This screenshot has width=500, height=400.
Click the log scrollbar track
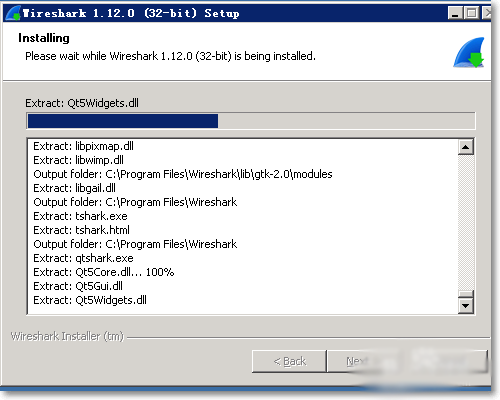click(466, 222)
